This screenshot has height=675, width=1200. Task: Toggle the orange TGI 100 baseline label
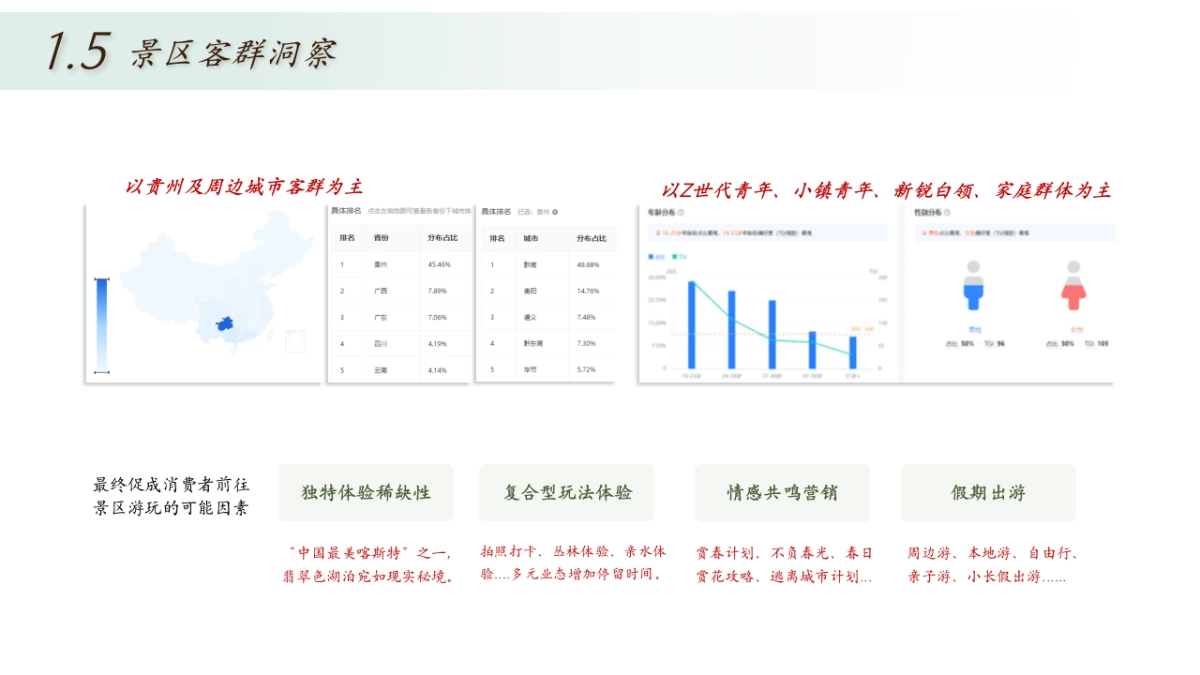click(862, 329)
